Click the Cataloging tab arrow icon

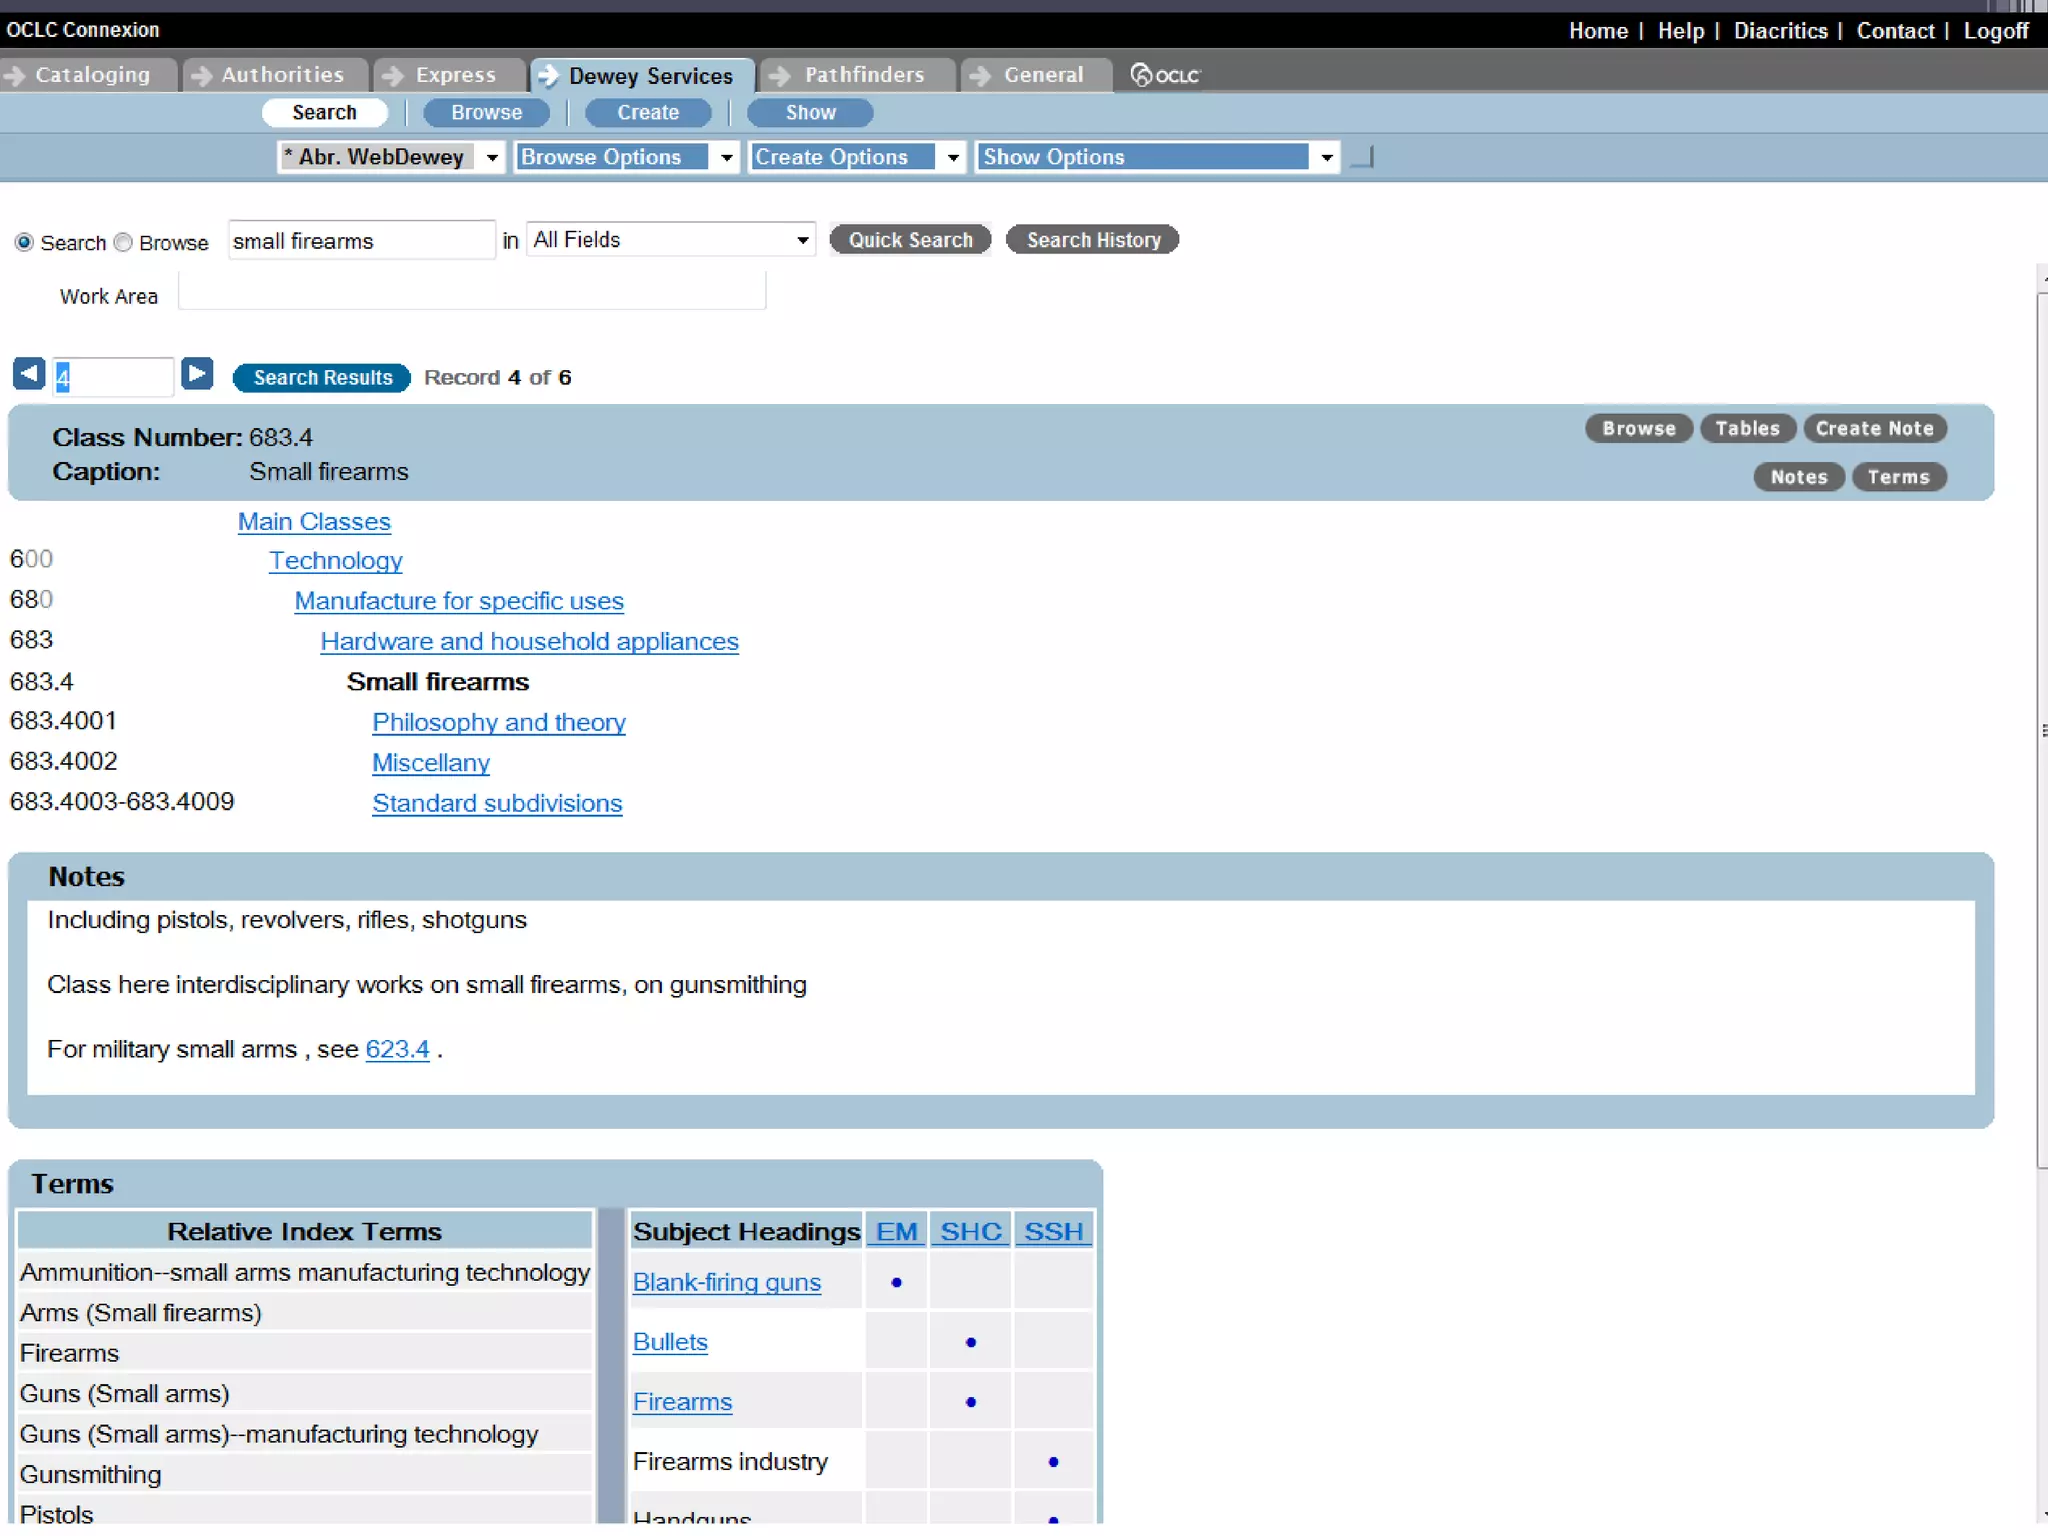pyautogui.click(x=14, y=75)
